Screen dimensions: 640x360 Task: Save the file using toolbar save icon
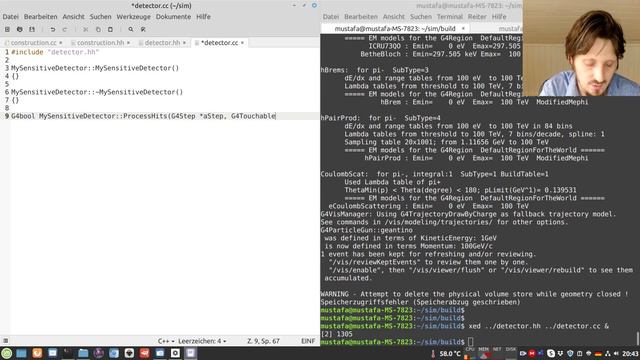point(32,29)
